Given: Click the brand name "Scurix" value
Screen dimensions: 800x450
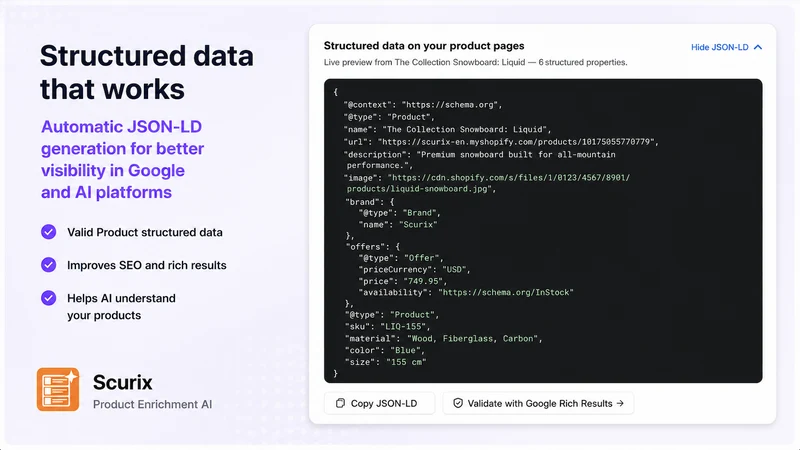Looking at the screenshot, I should pyautogui.click(x=418, y=224).
